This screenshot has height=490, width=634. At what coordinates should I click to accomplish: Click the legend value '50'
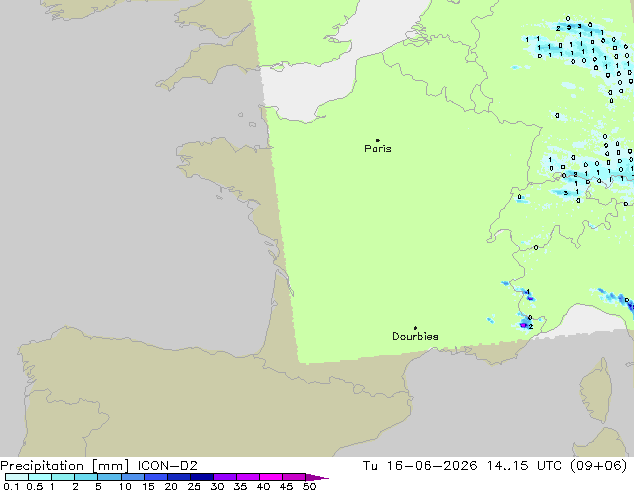[309, 486]
